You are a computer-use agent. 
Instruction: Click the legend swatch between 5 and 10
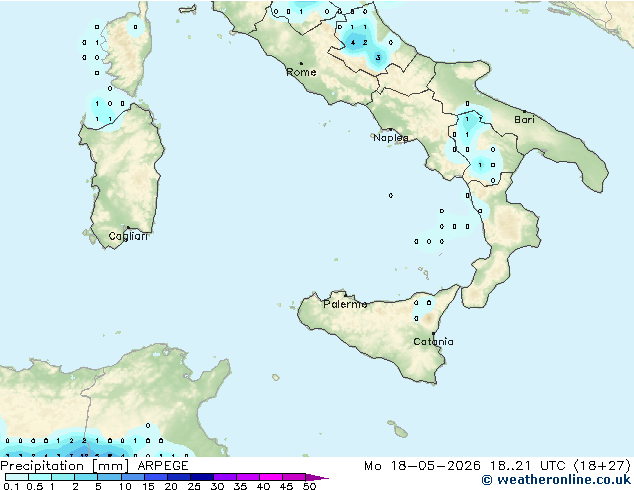point(110,477)
